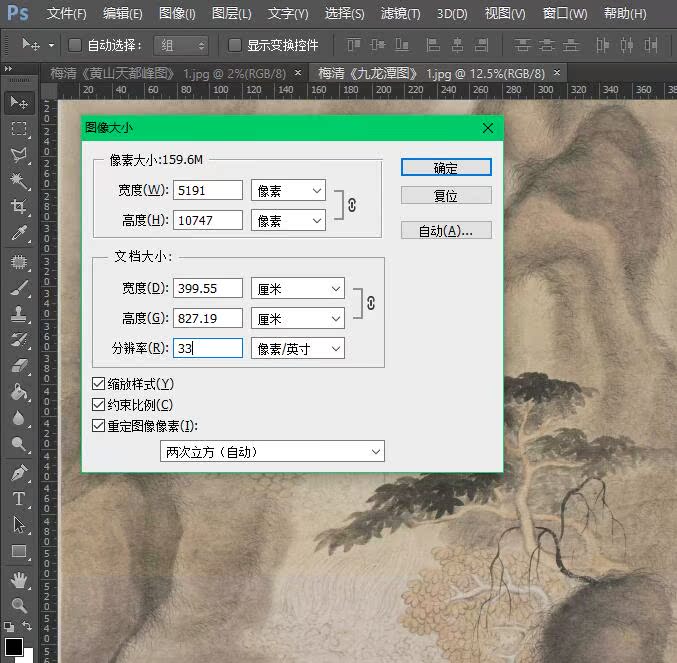Uncheck 约束比例 option
Image resolution: width=677 pixels, height=663 pixels.
98,404
